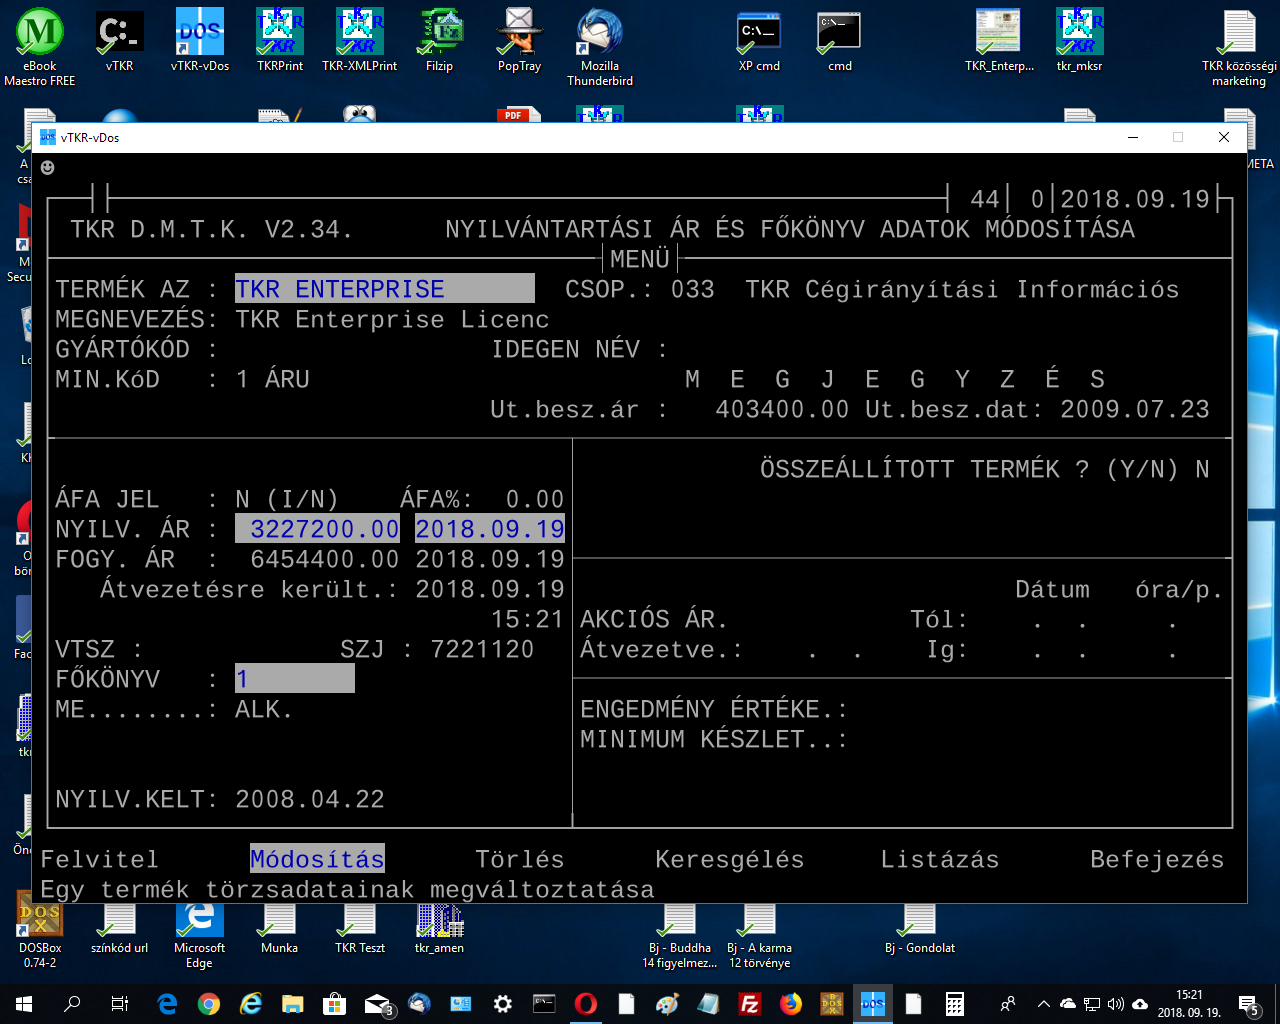
Task: Select Felvitel in the bottom menu
Action: click(x=99, y=859)
